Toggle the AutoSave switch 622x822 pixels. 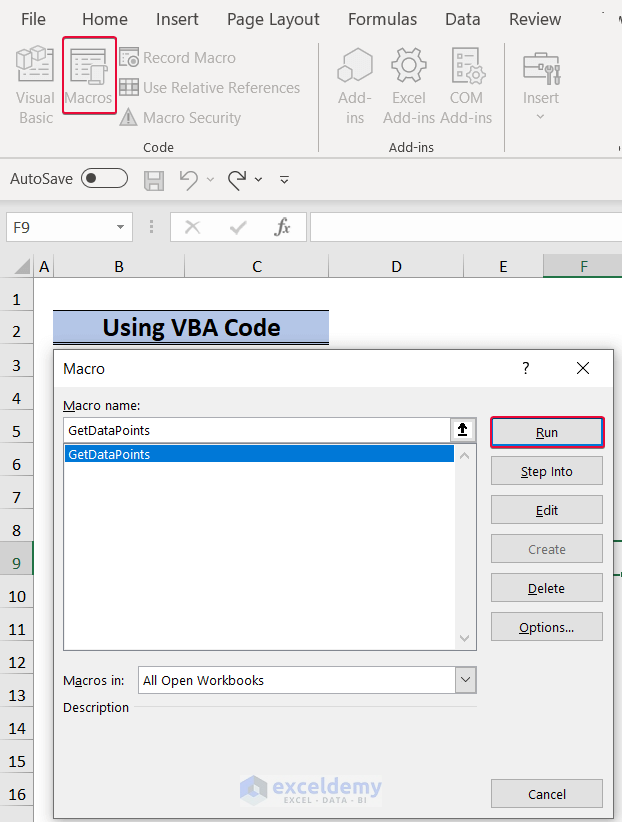(104, 179)
